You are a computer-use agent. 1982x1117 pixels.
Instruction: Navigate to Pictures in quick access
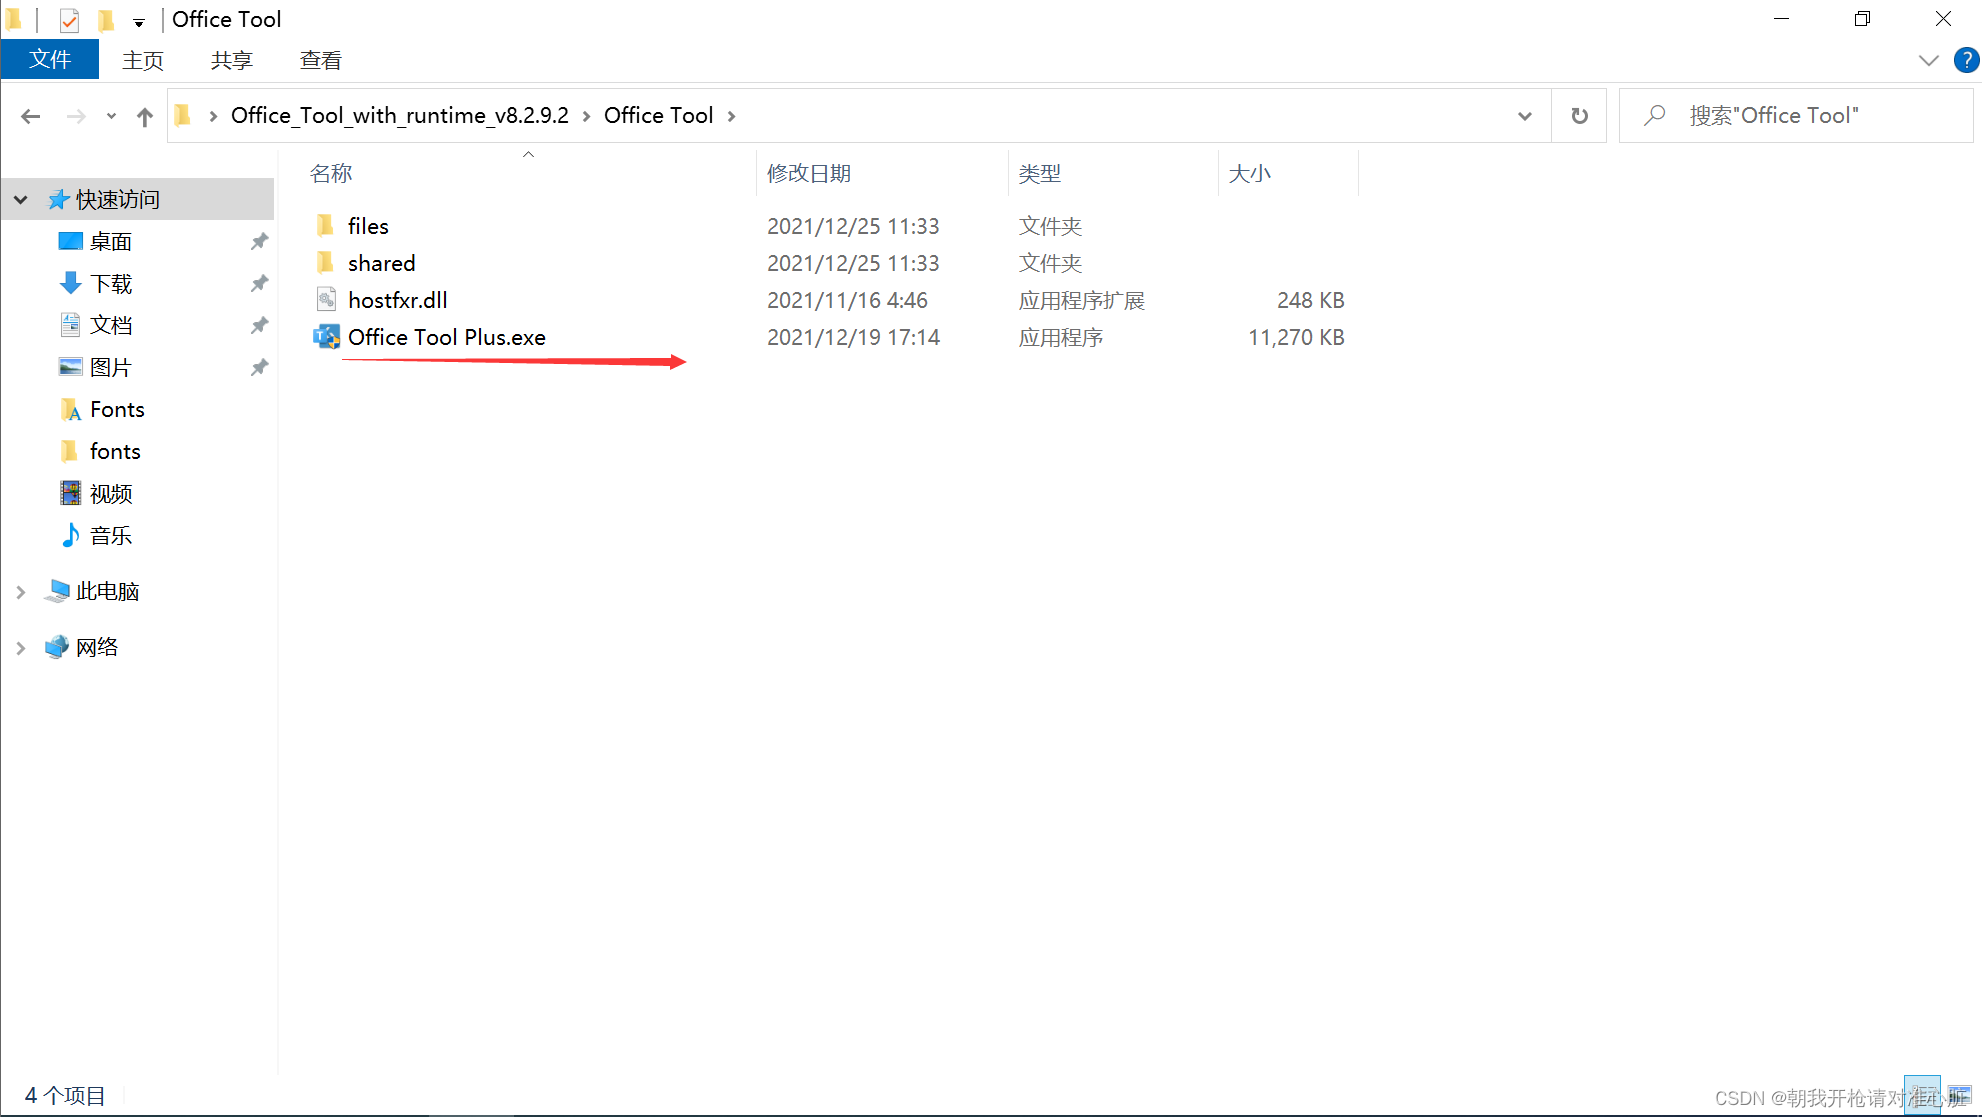point(112,367)
